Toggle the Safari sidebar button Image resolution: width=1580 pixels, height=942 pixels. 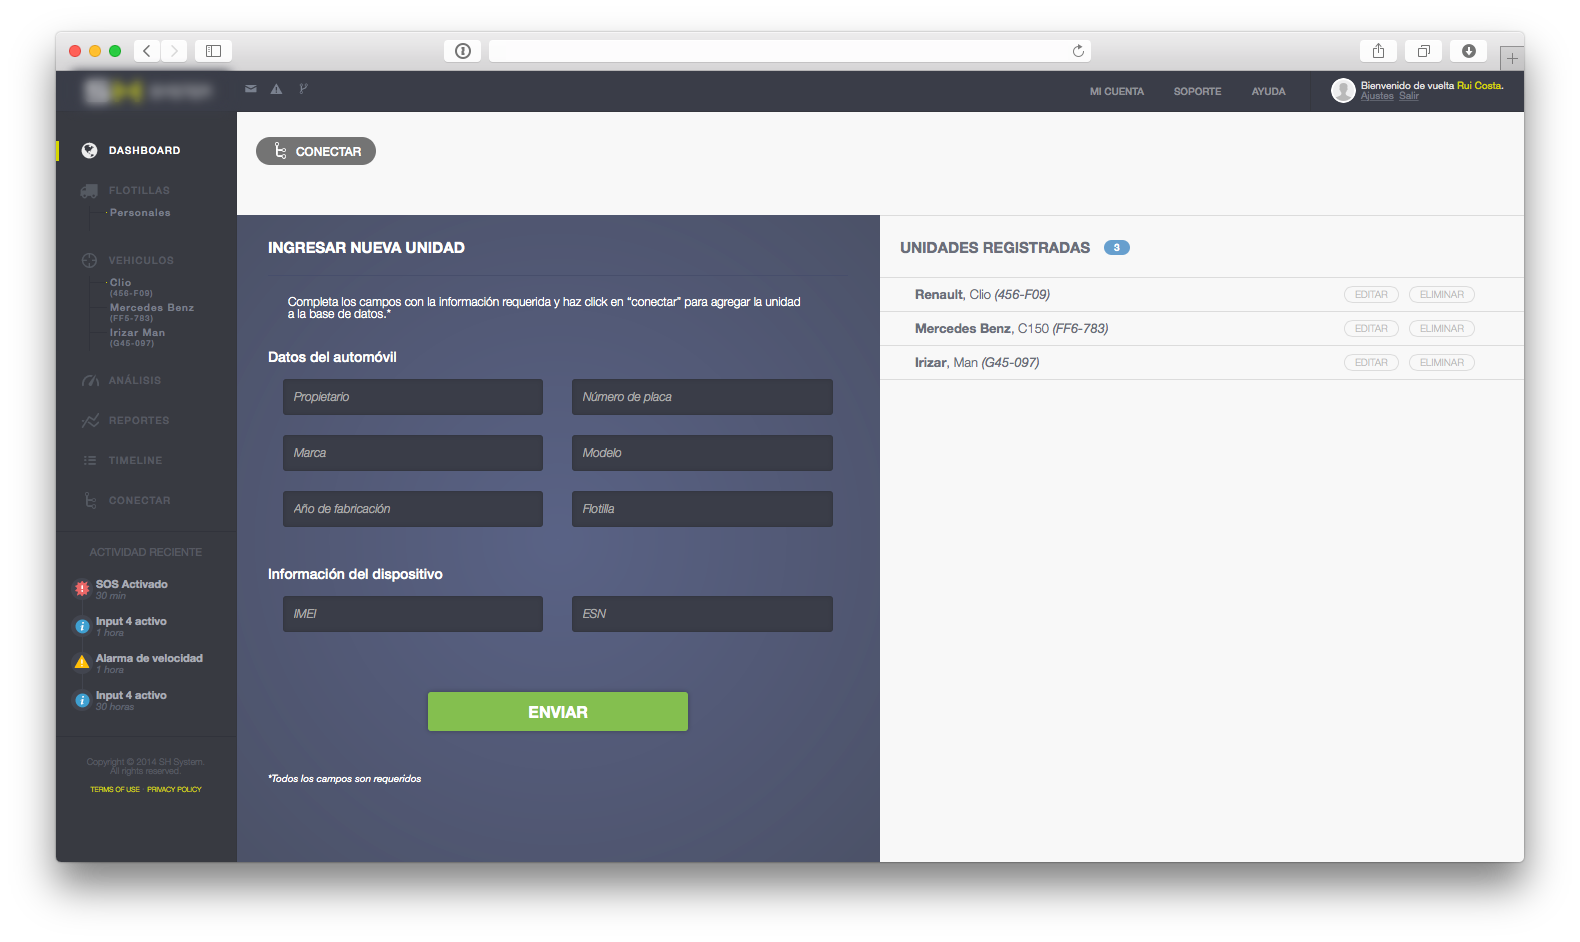click(213, 51)
